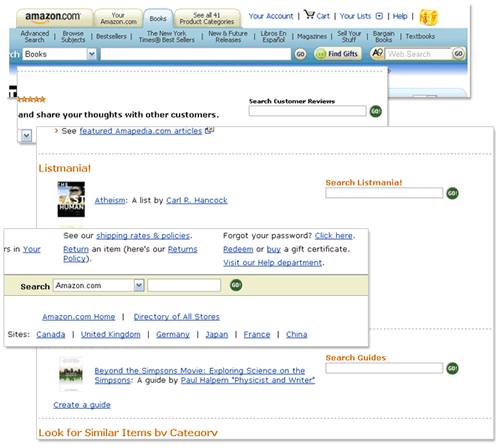The width and height of the screenshot is (500, 448).
Task: Click the A9 web search icon
Action: pyautogui.click(x=377, y=54)
